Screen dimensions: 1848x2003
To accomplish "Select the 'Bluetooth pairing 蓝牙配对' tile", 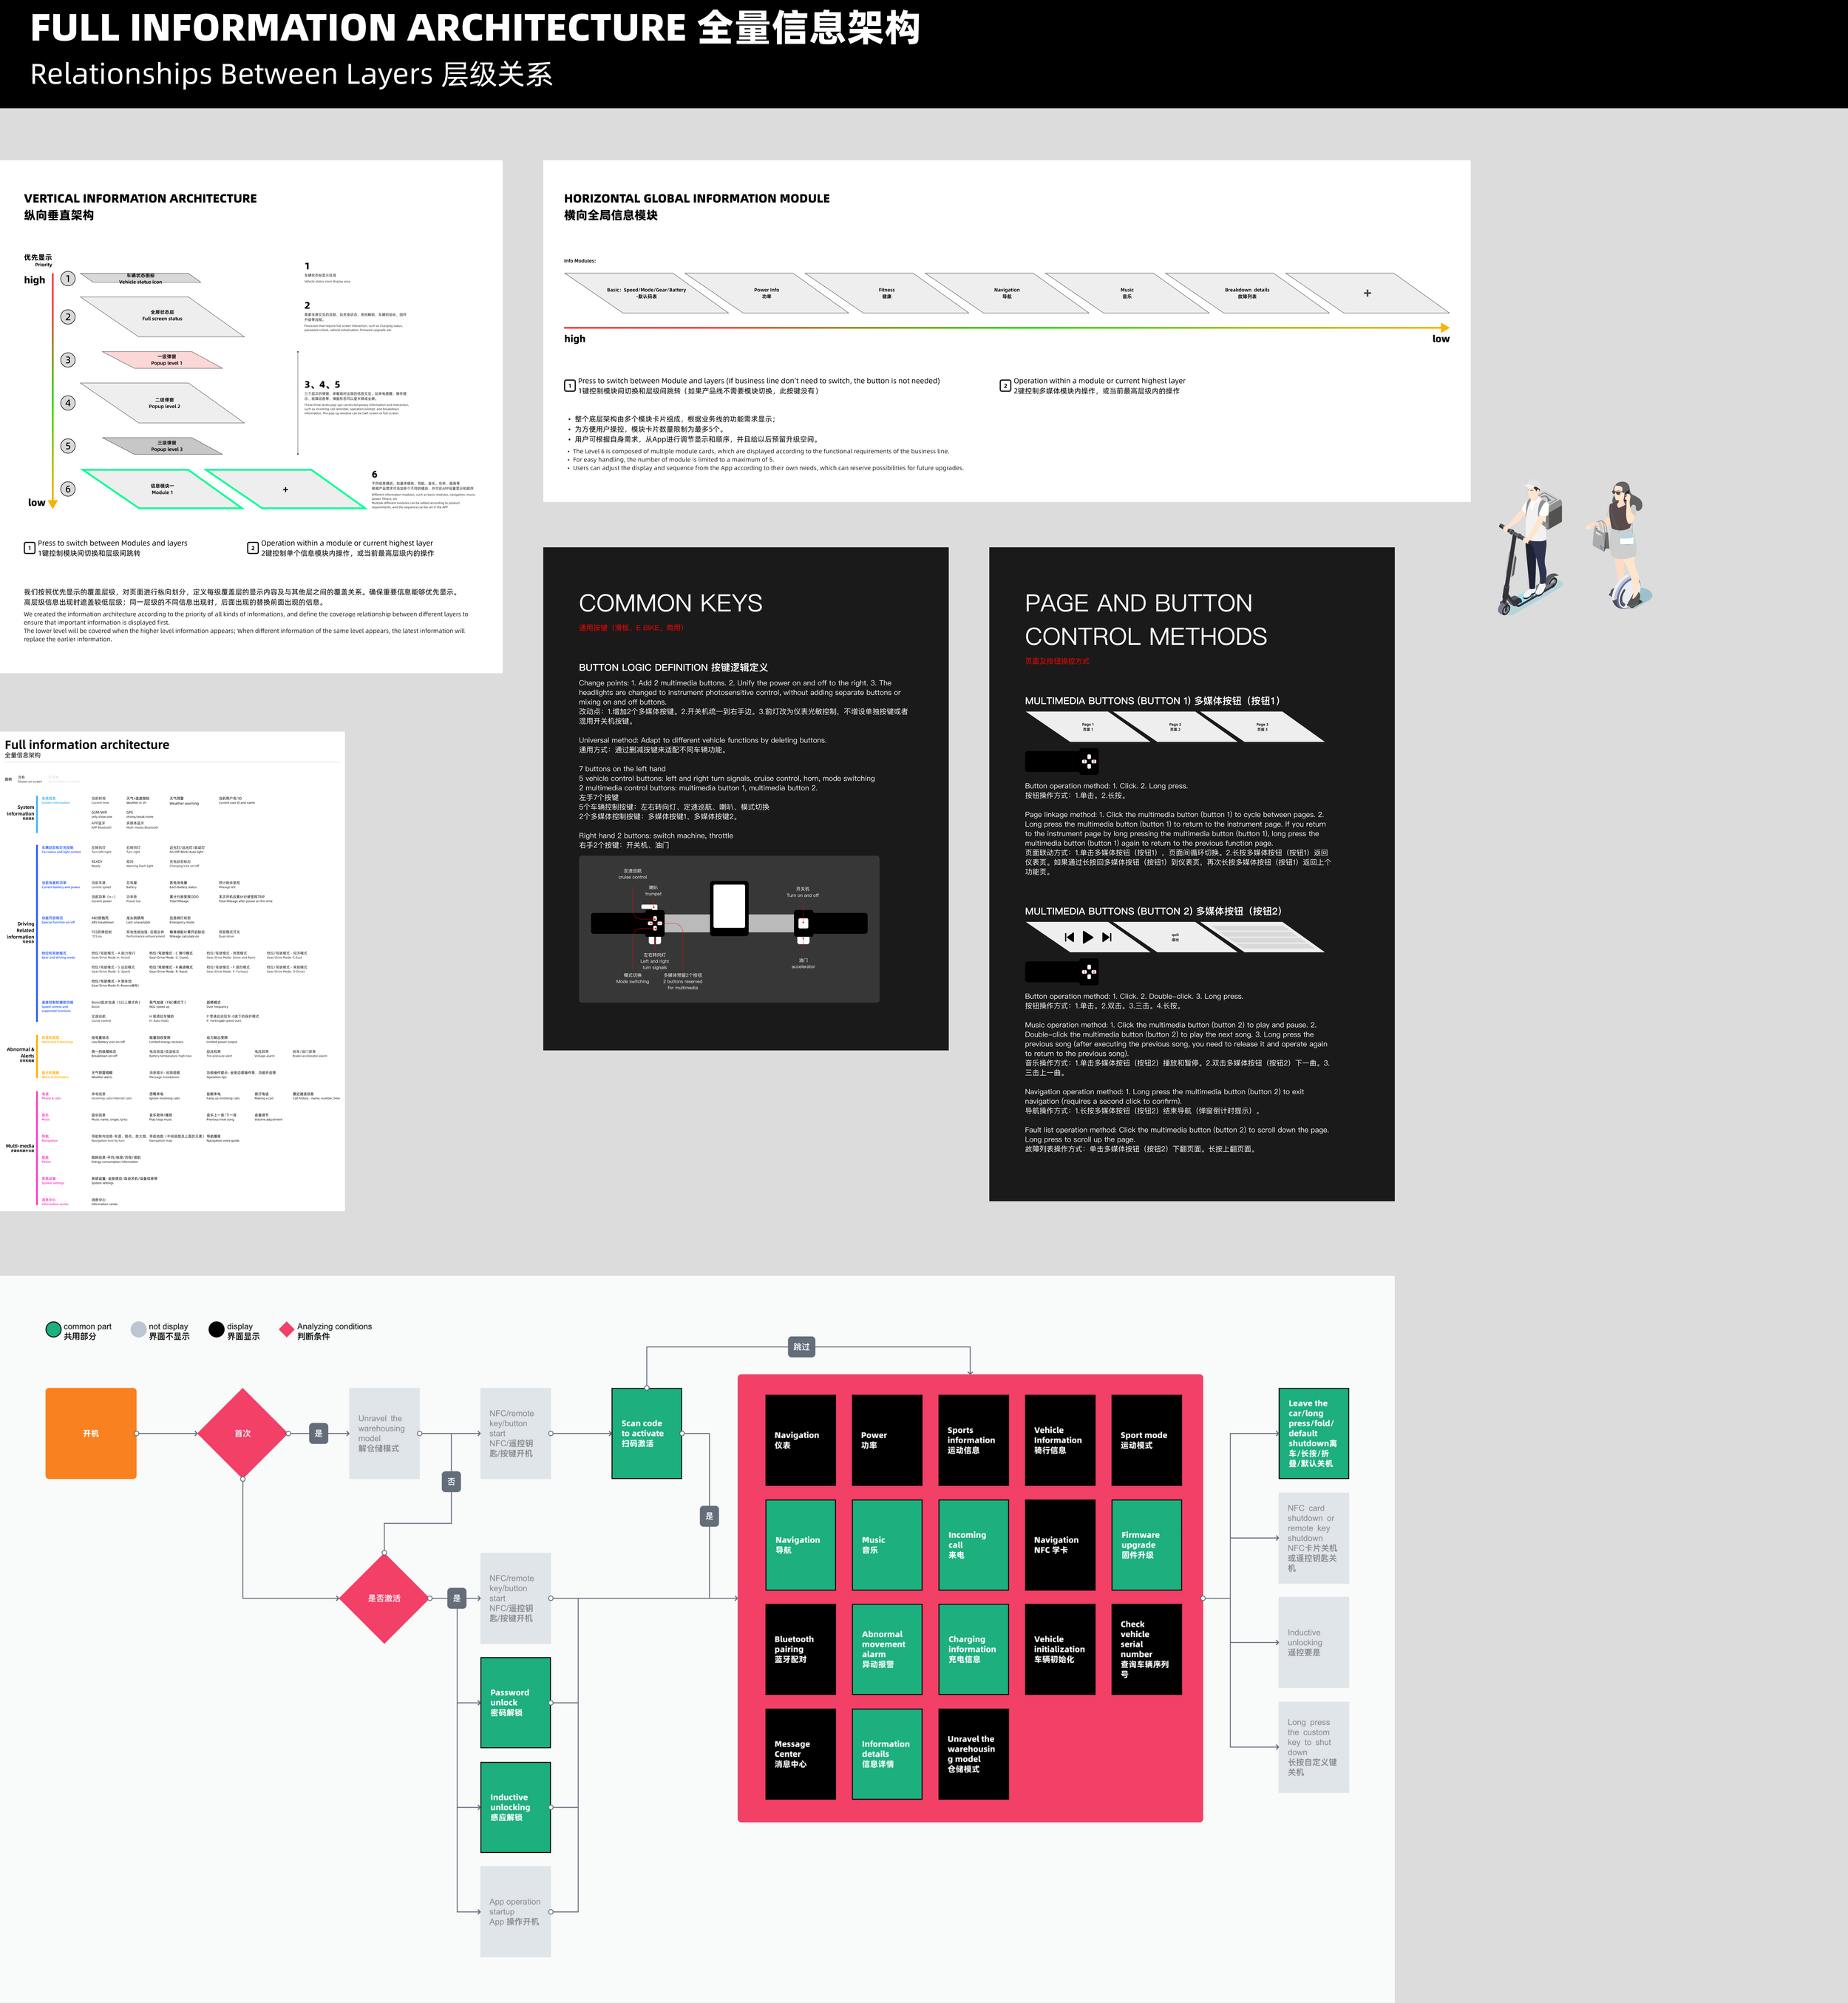I will pyautogui.click(x=800, y=1649).
